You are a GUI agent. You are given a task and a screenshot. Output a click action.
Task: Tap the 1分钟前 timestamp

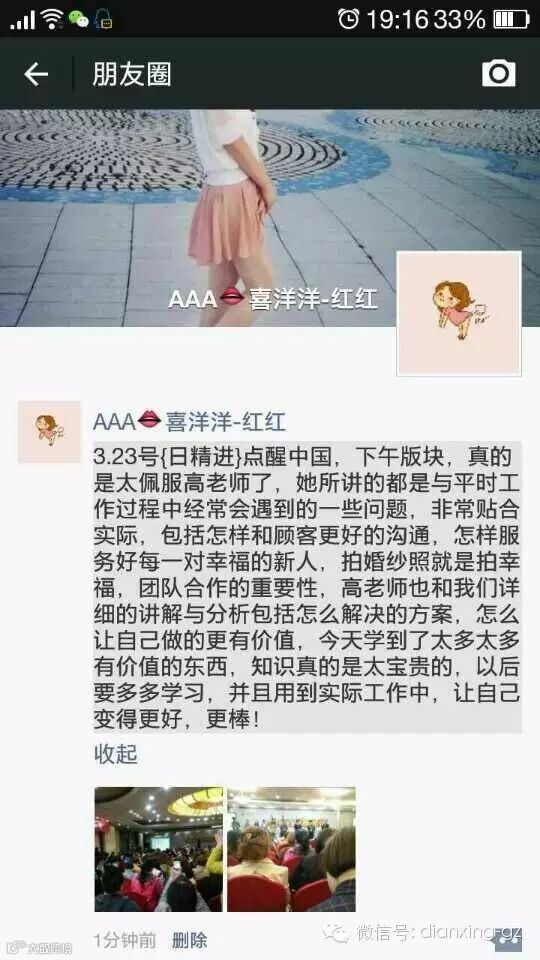coord(125,940)
